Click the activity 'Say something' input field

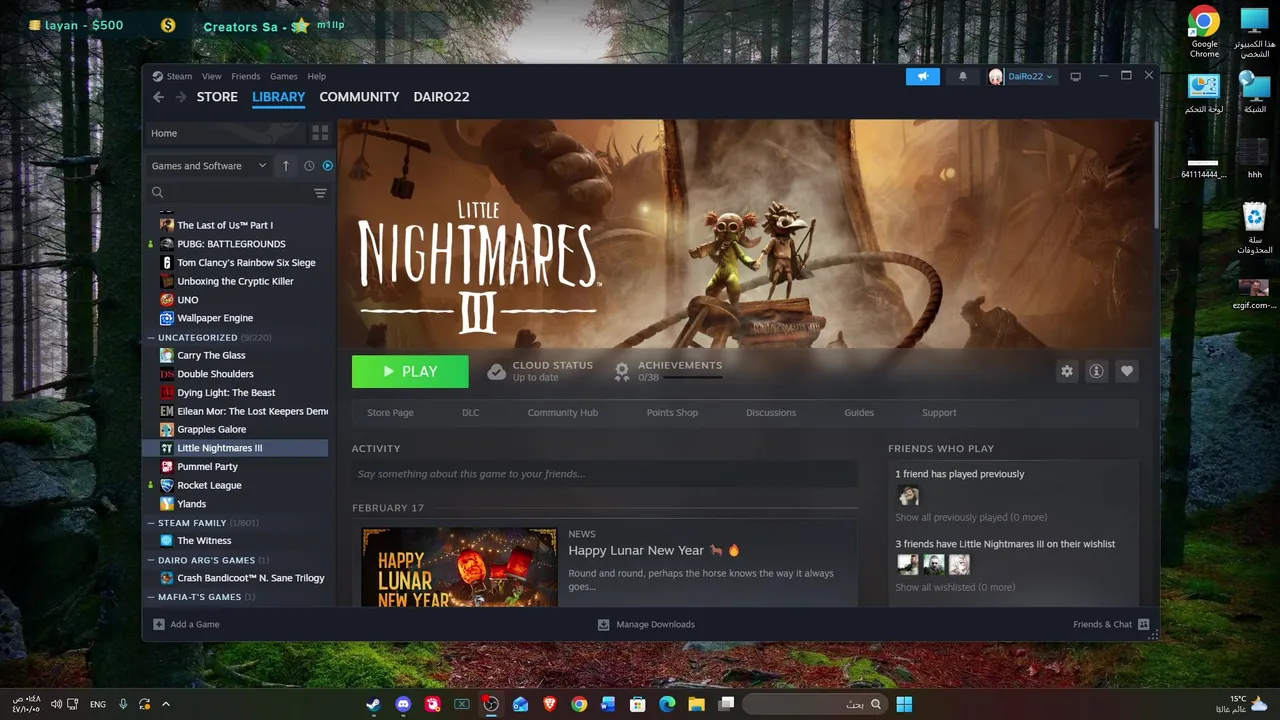click(604, 474)
